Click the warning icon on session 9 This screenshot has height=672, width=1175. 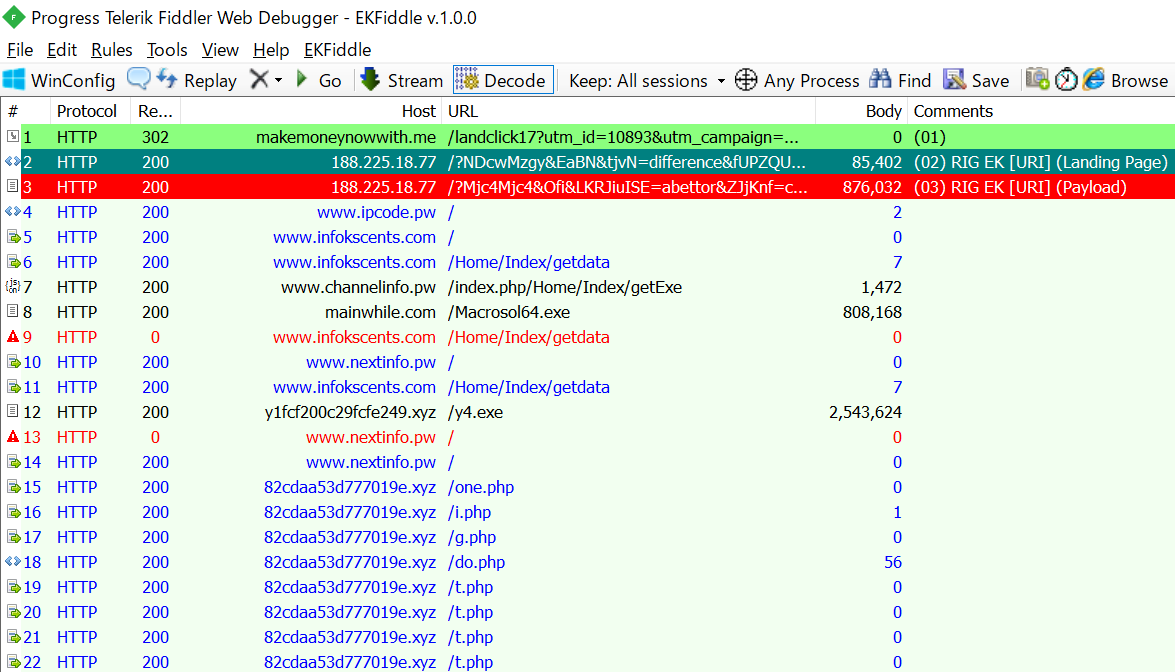click(x=13, y=336)
